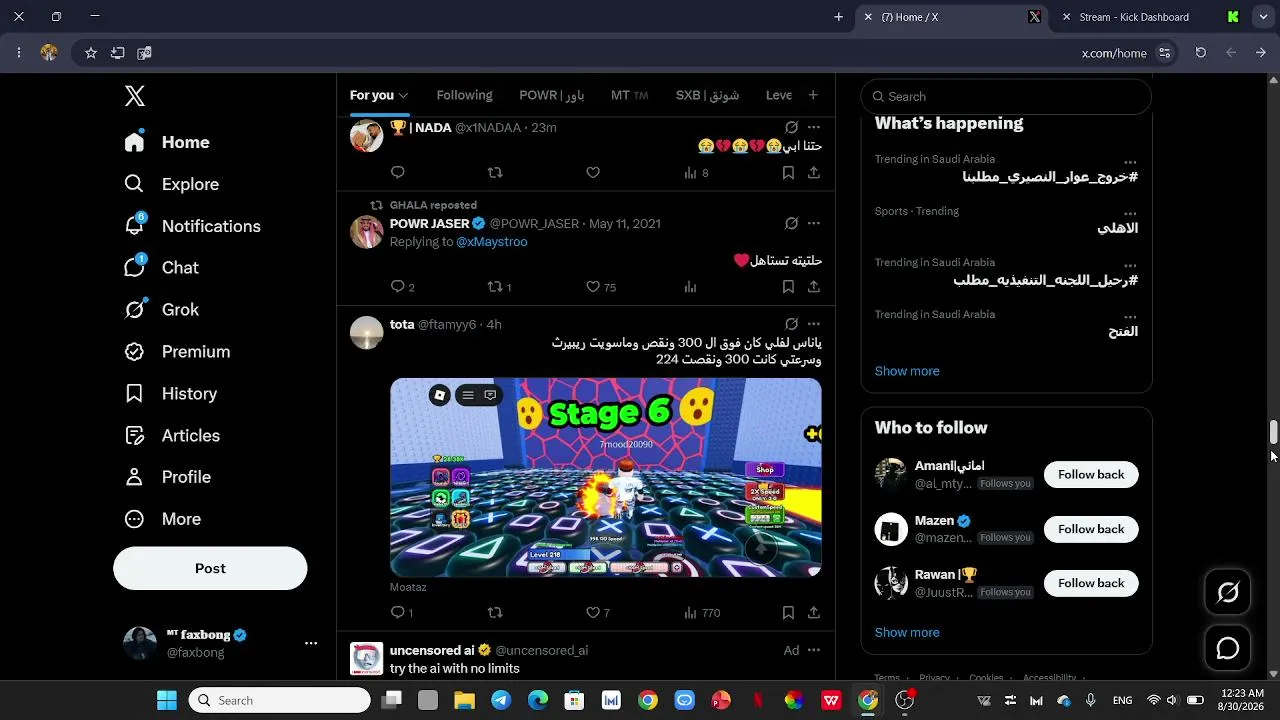Bookmark this page with star icon
The width and height of the screenshot is (1280, 720).
(91, 53)
